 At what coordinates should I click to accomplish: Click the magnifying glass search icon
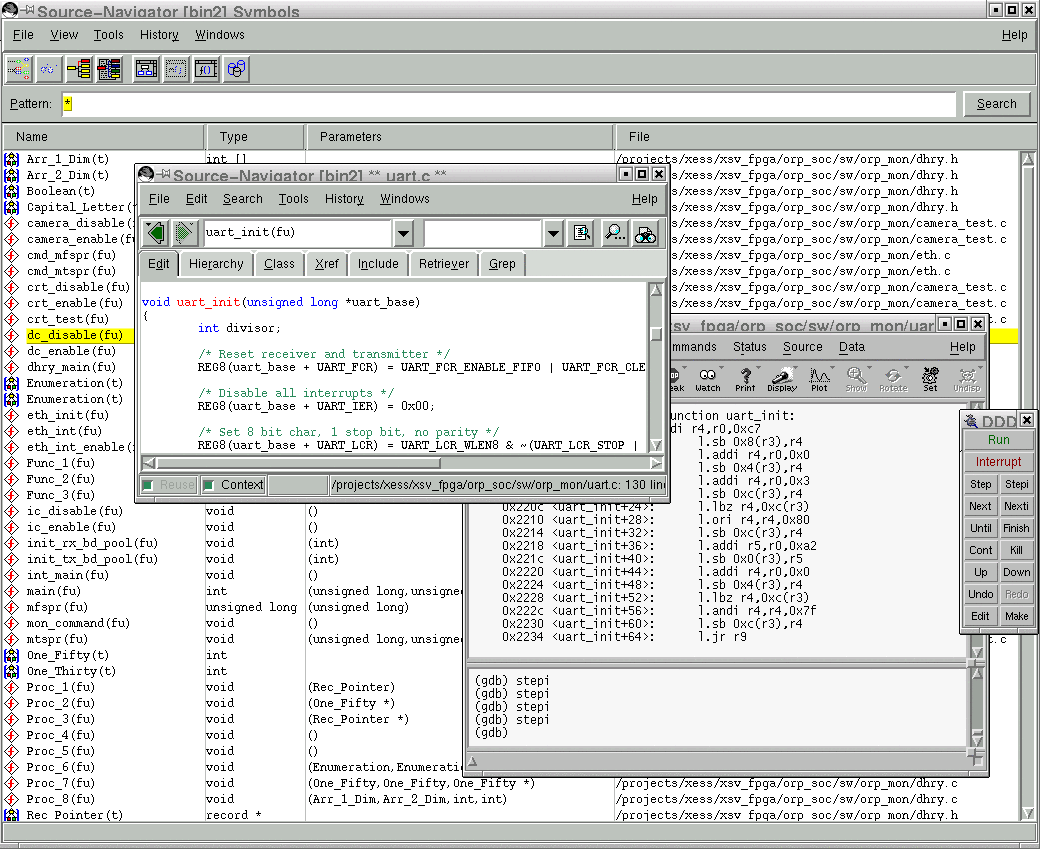614,233
